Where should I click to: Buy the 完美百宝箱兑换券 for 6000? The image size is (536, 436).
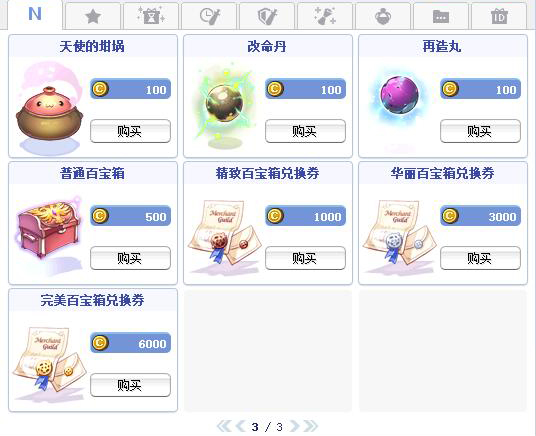coord(130,385)
